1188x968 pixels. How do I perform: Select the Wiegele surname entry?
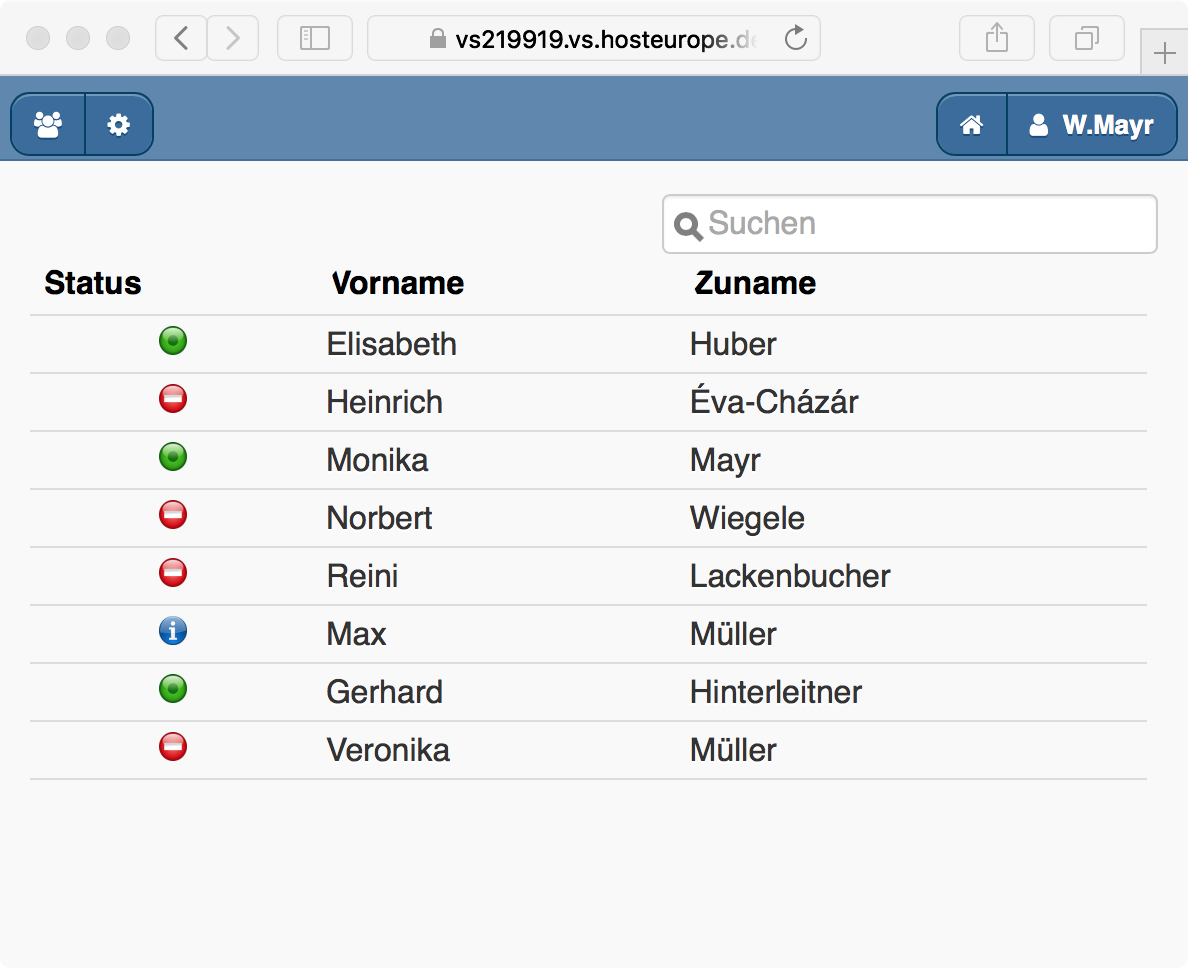[747, 518]
